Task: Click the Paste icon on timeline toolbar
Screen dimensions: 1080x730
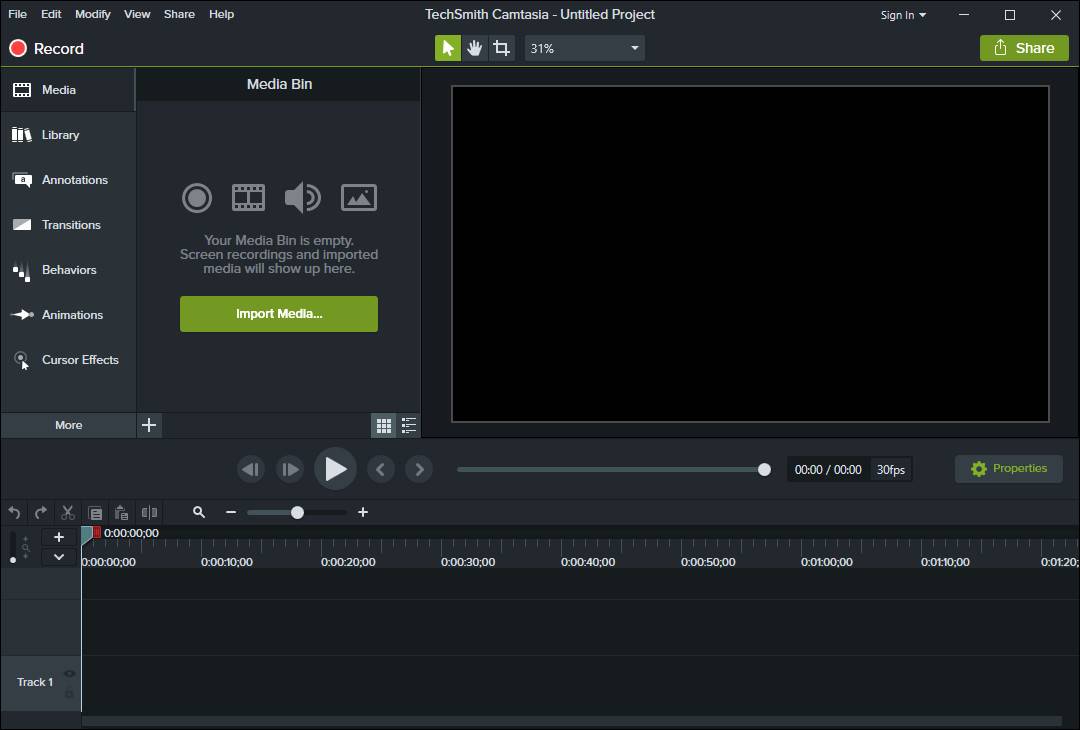Action: pos(121,512)
